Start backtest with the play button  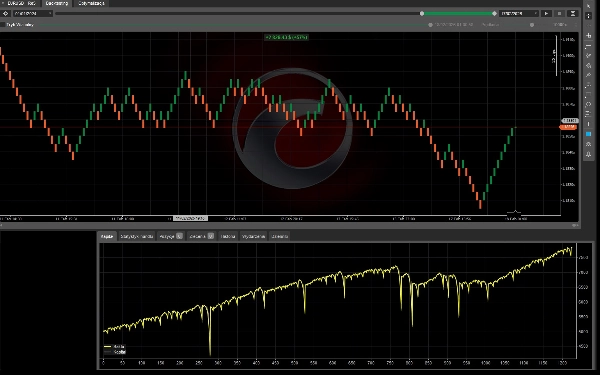[x=546, y=13]
